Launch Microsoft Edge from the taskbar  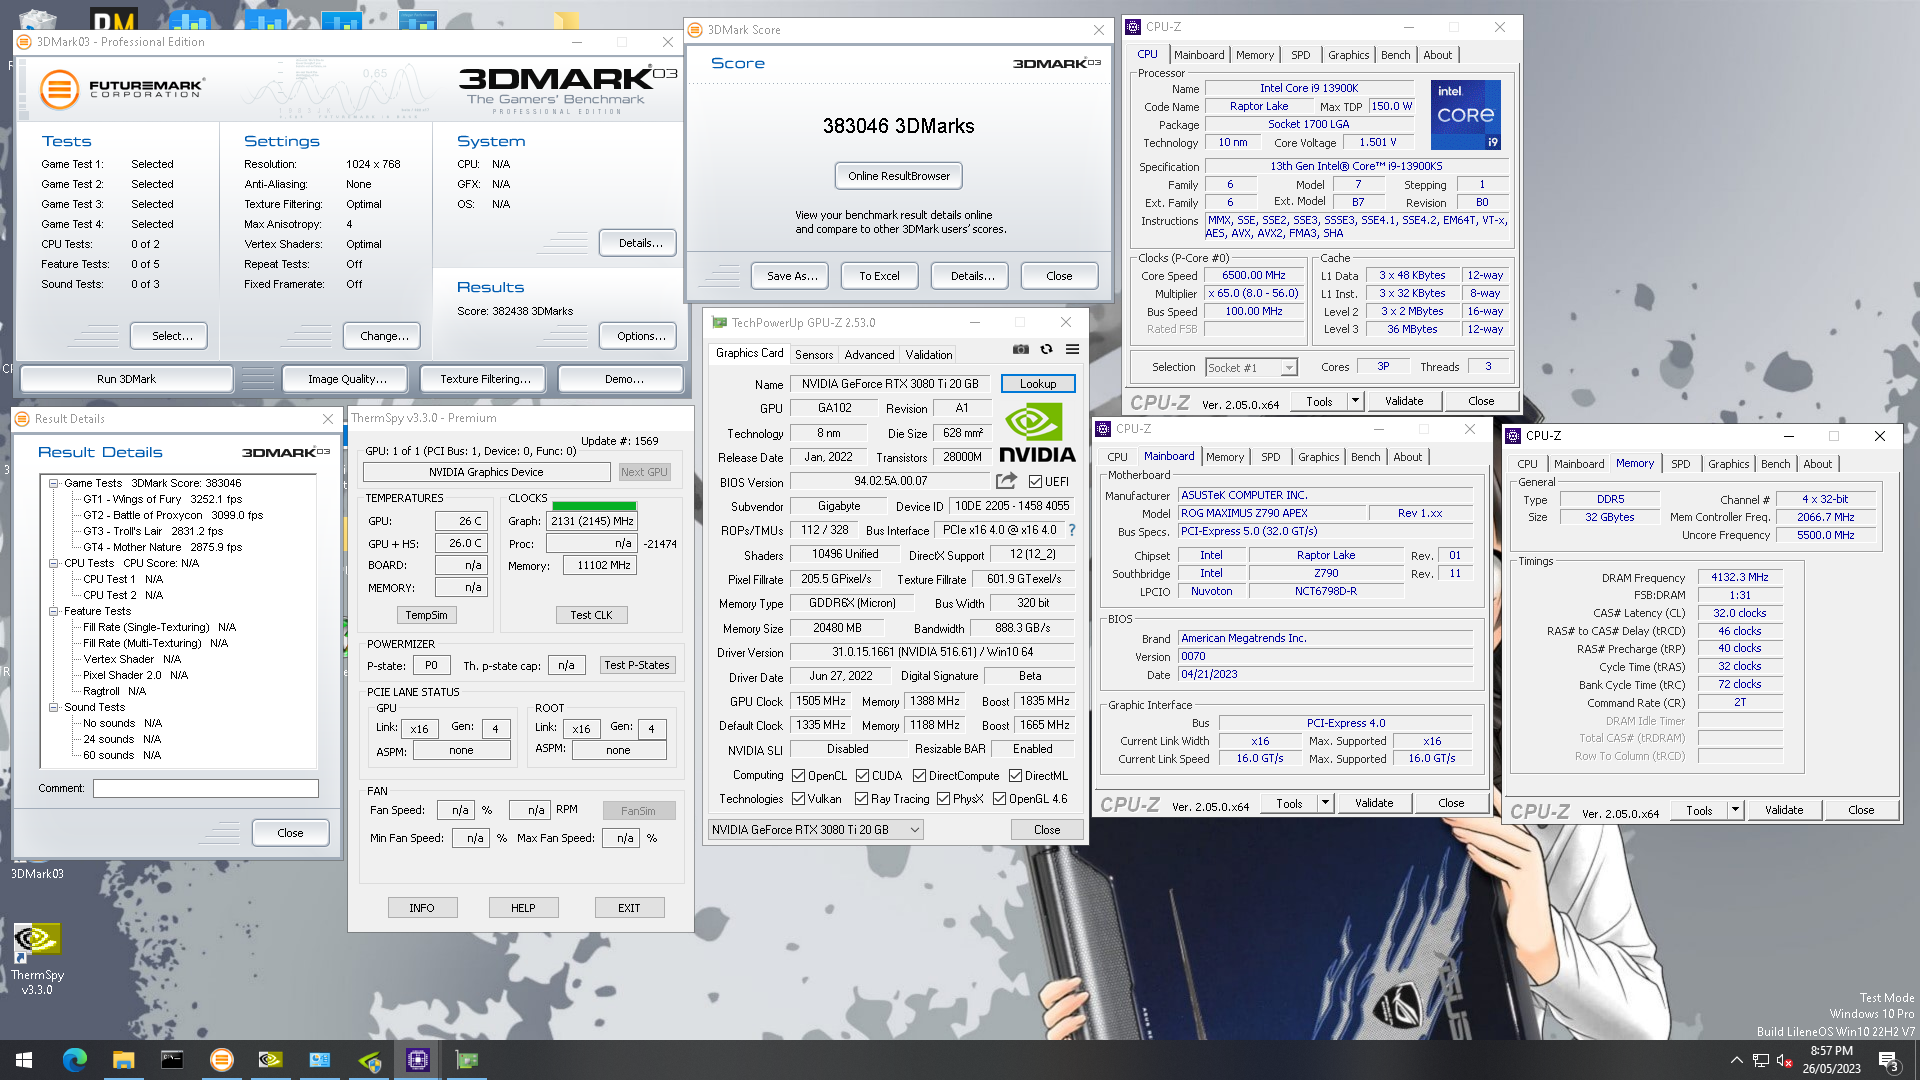[74, 1060]
